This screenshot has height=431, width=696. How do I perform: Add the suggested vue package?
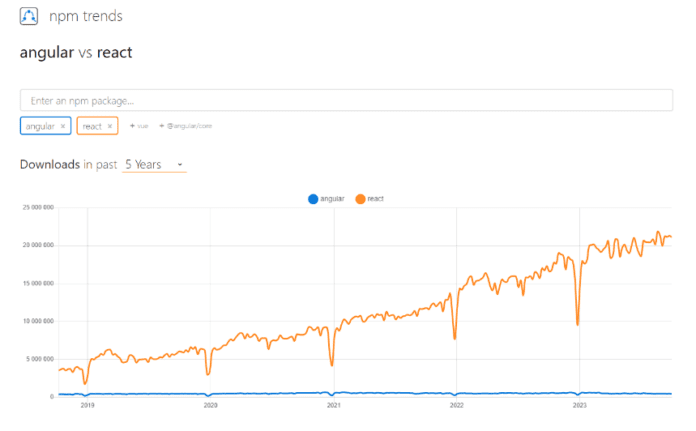coord(138,126)
